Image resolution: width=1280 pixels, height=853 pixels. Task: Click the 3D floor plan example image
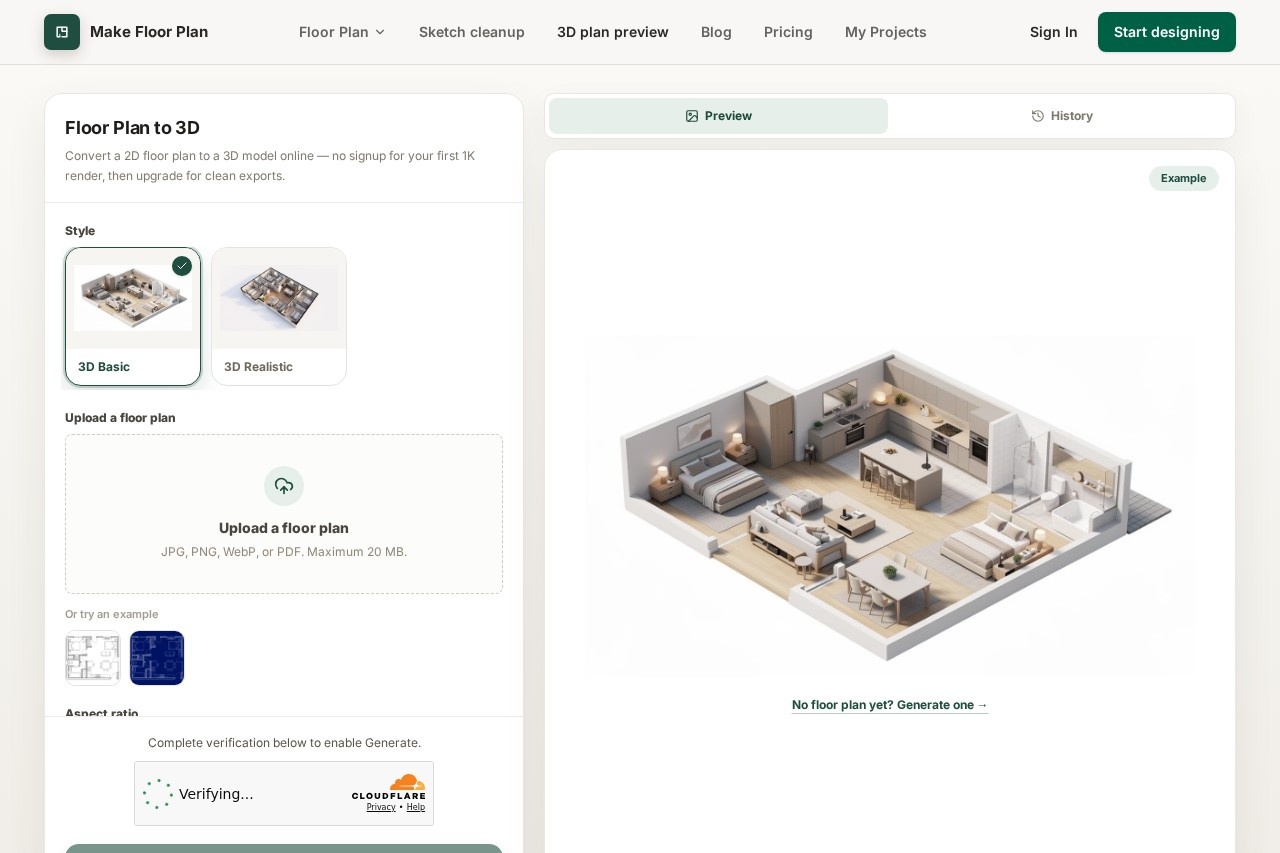(890, 505)
